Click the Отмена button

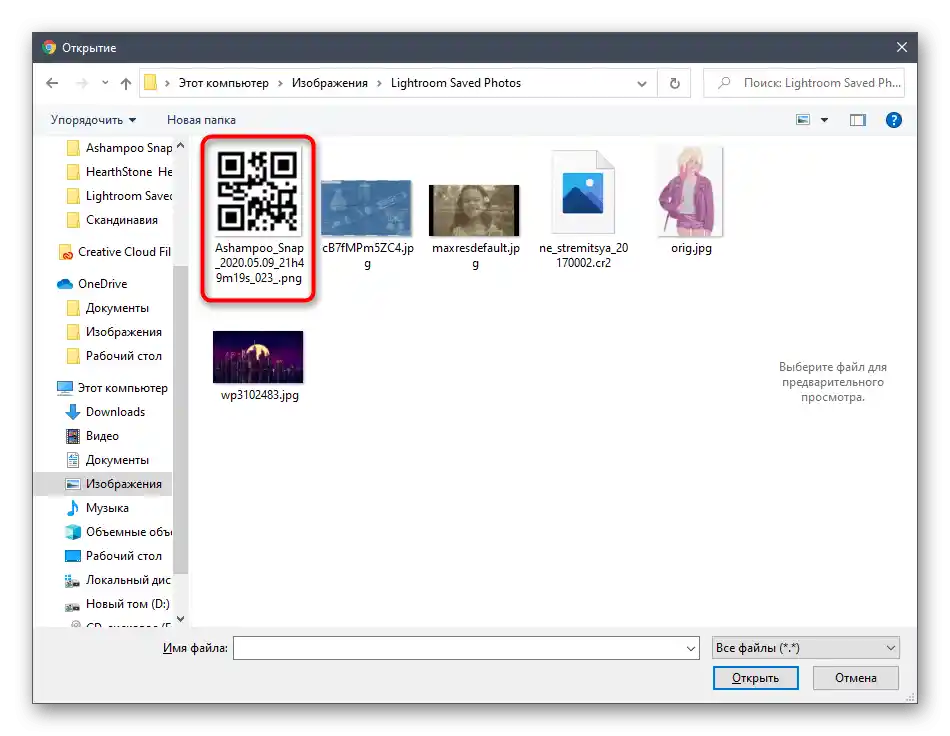click(x=855, y=678)
